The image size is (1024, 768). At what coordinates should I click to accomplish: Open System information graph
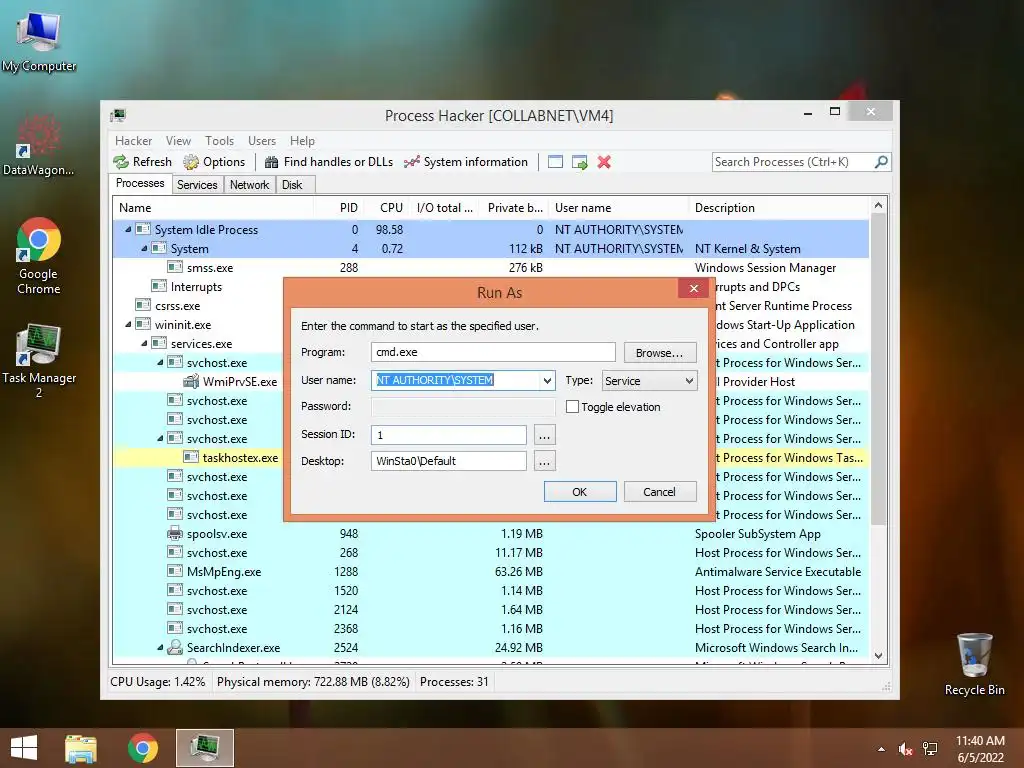pos(466,162)
